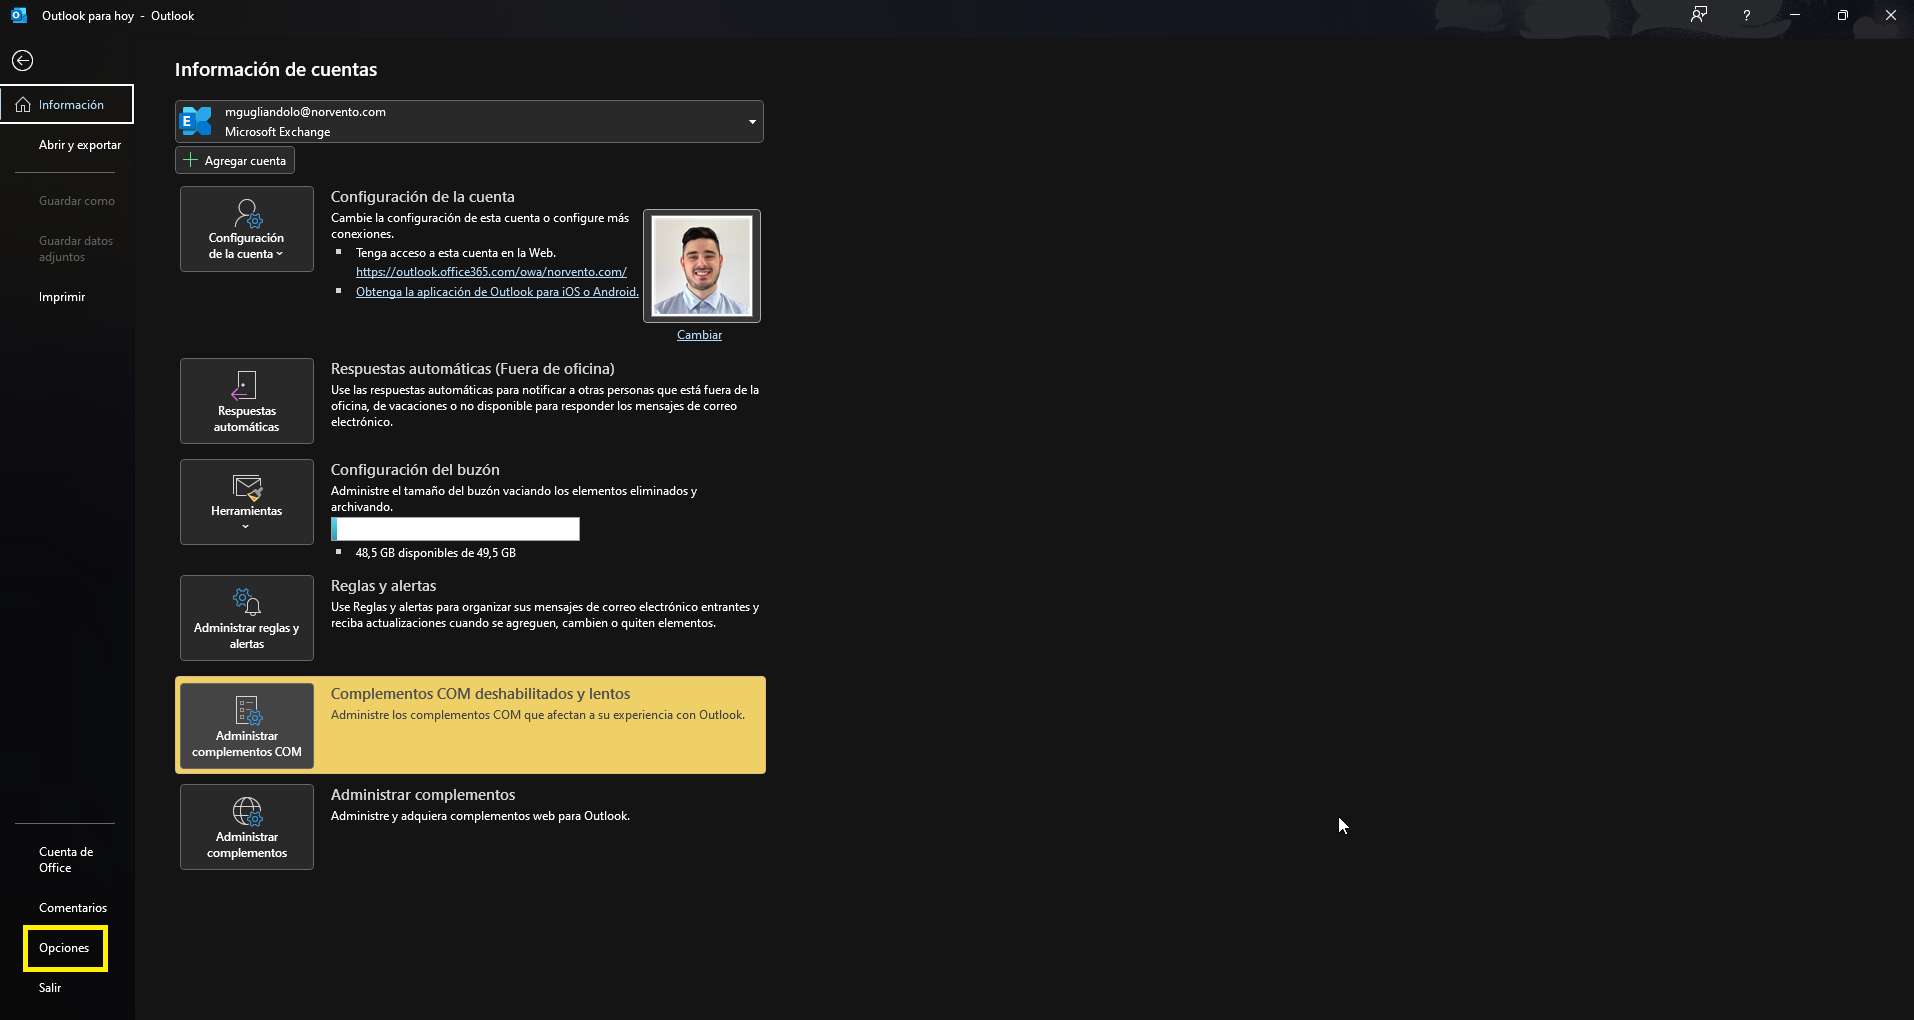Image resolution: width=1914 pixels, height=1020 pixels.
Task: Open Cuenta de Office page
Action: [x=66, y=860]
